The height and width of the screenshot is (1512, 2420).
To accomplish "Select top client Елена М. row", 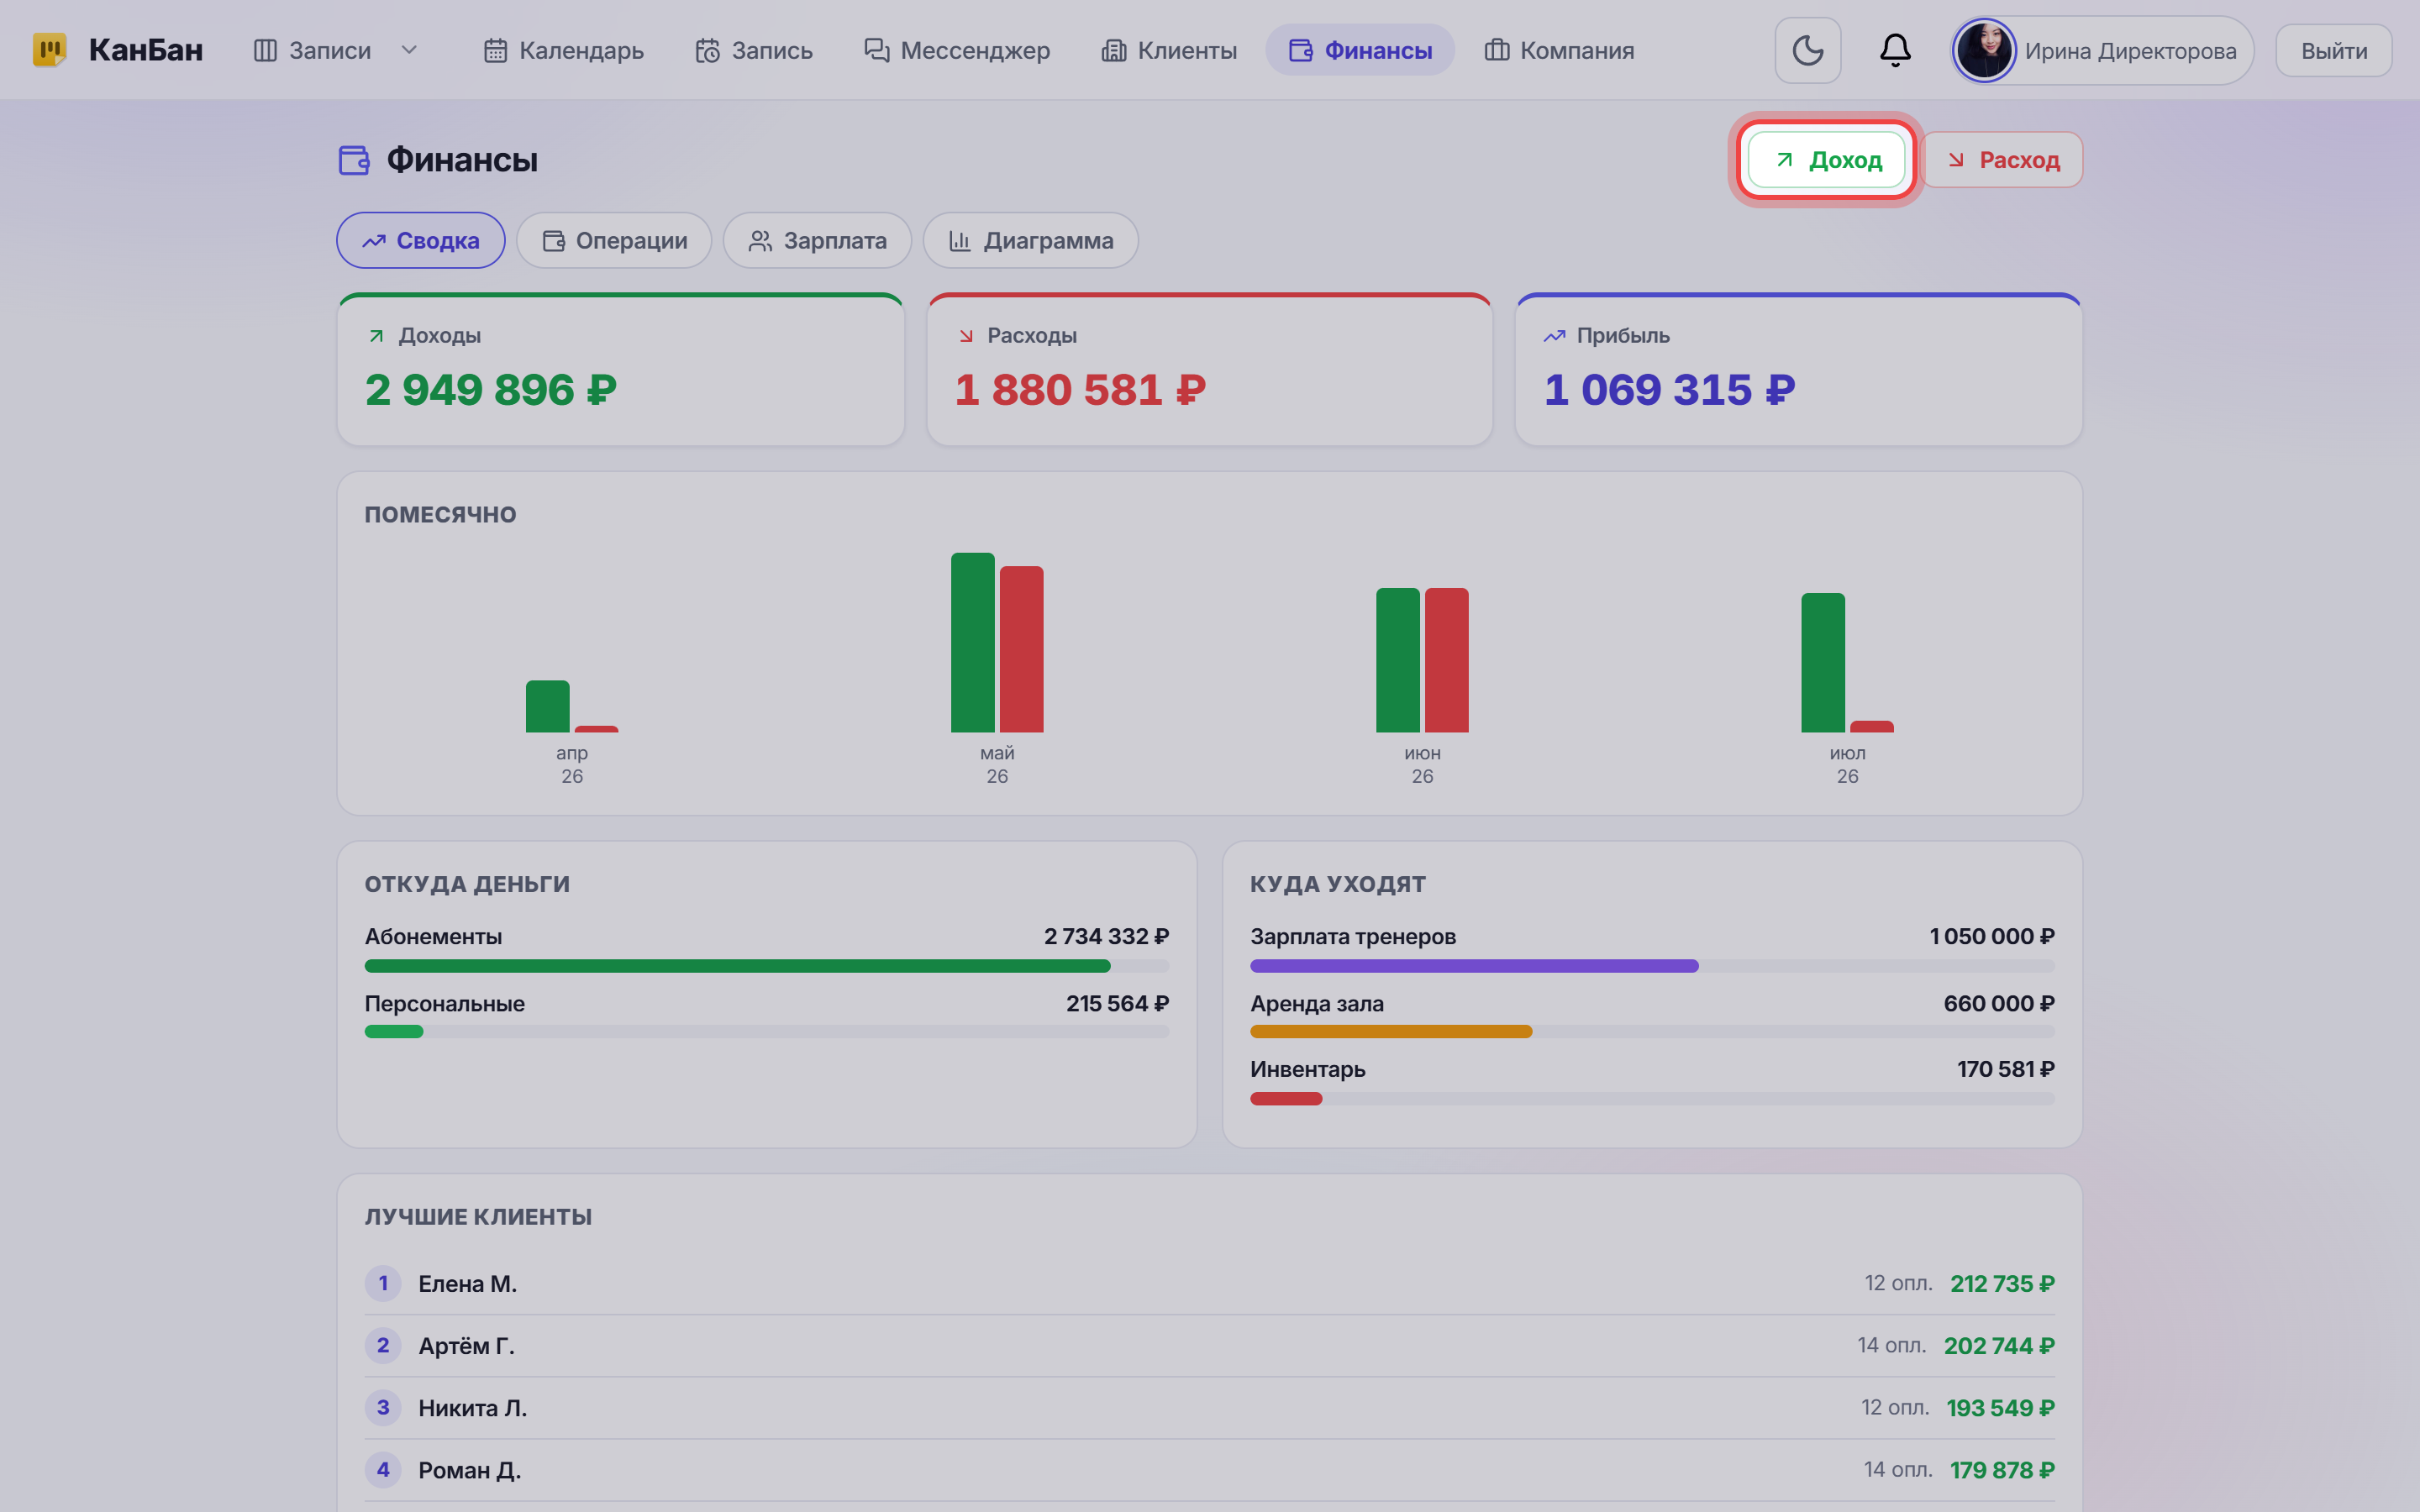I will [x=1209, y=1283].
